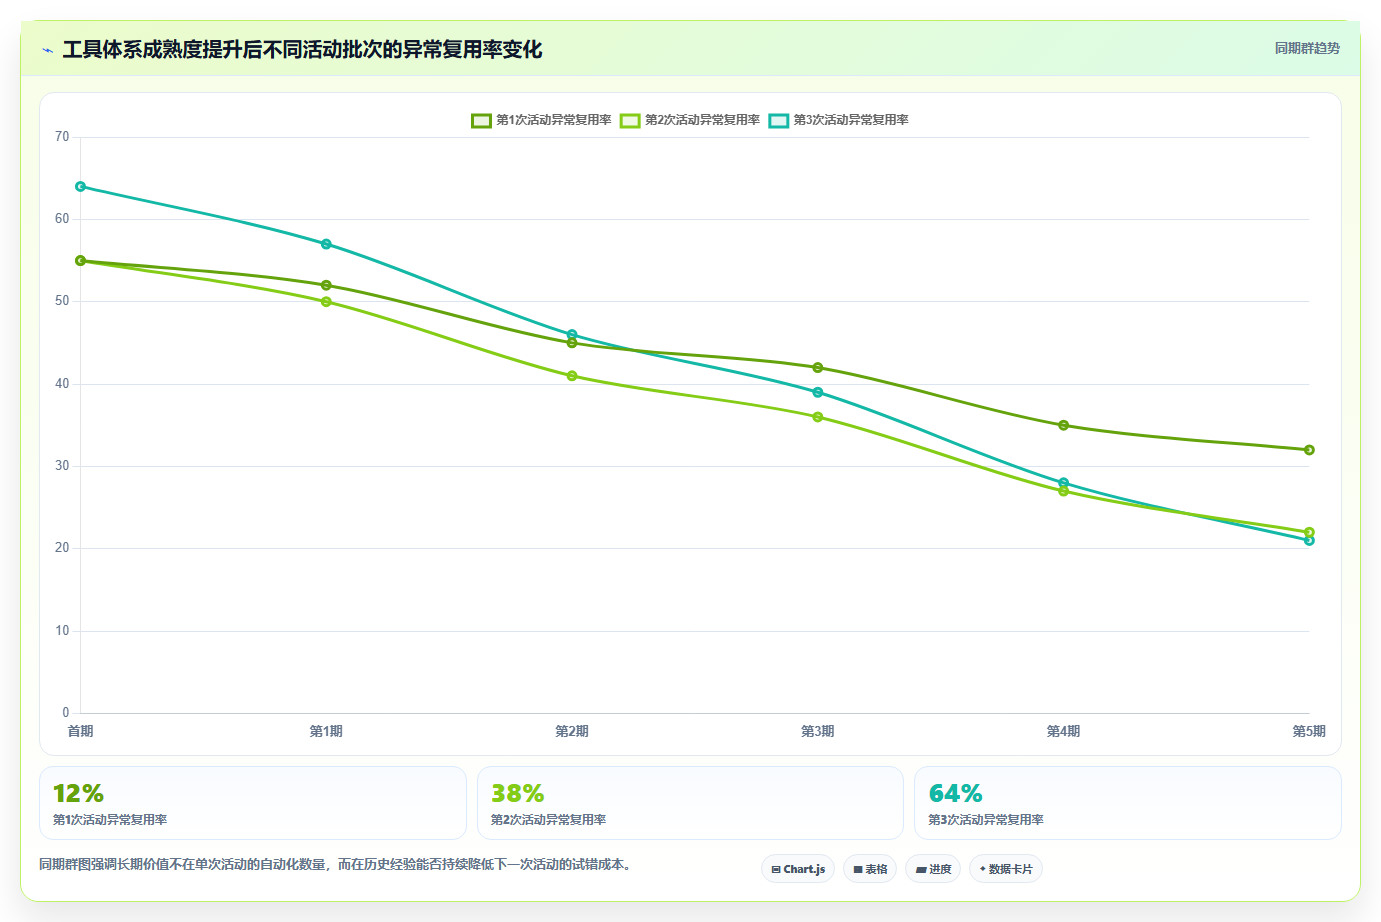Select the 38% statistic card

point(690,803)
